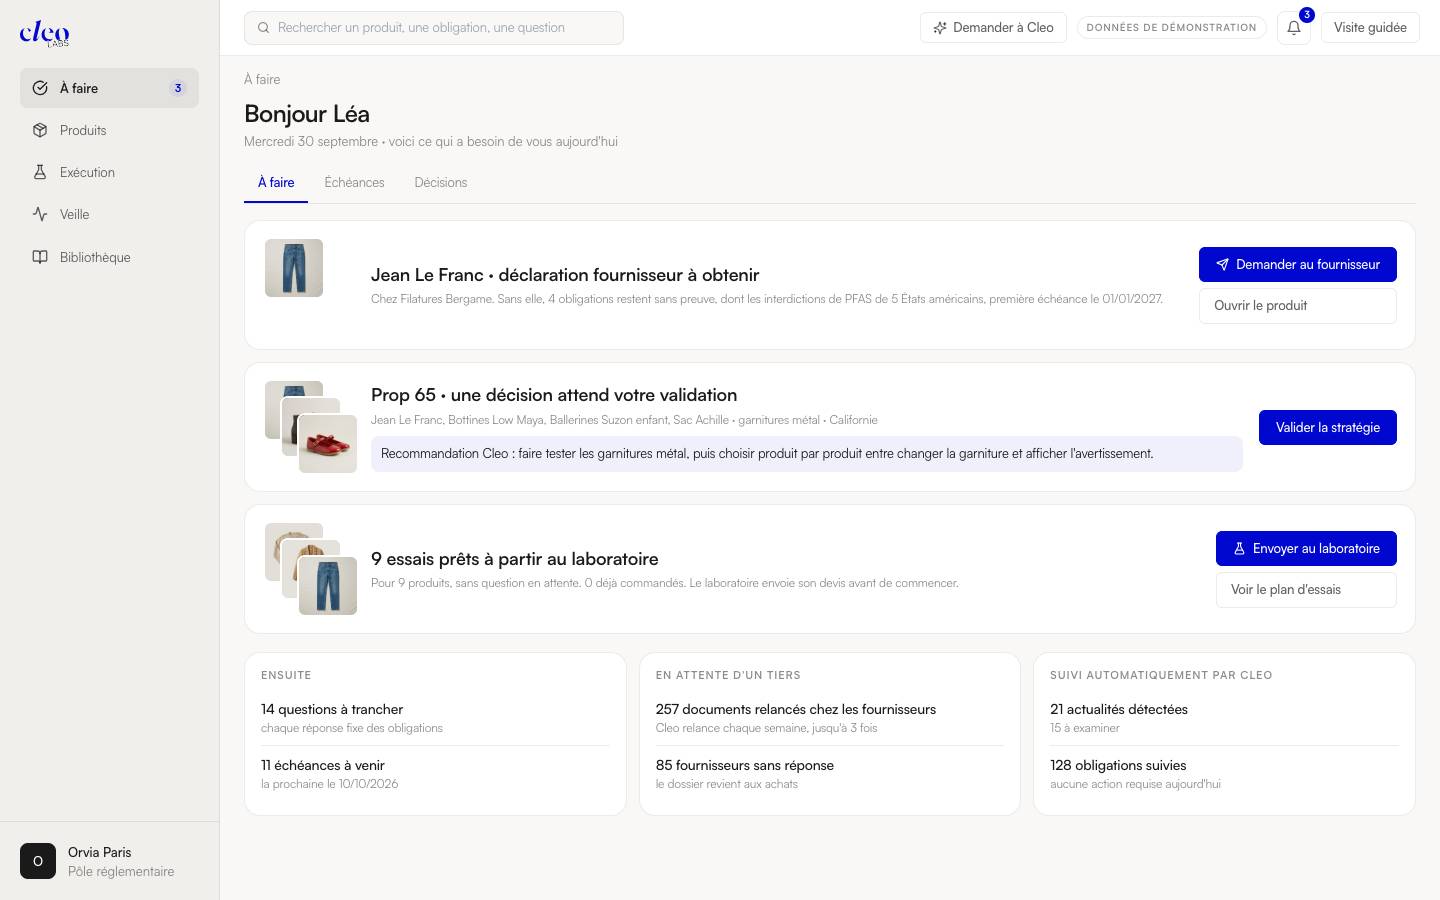Image resolution: width=1440 pixels, height=900 pixels.
Task: Click Demander au fournisseur button
Action: tap(1298, 264)
